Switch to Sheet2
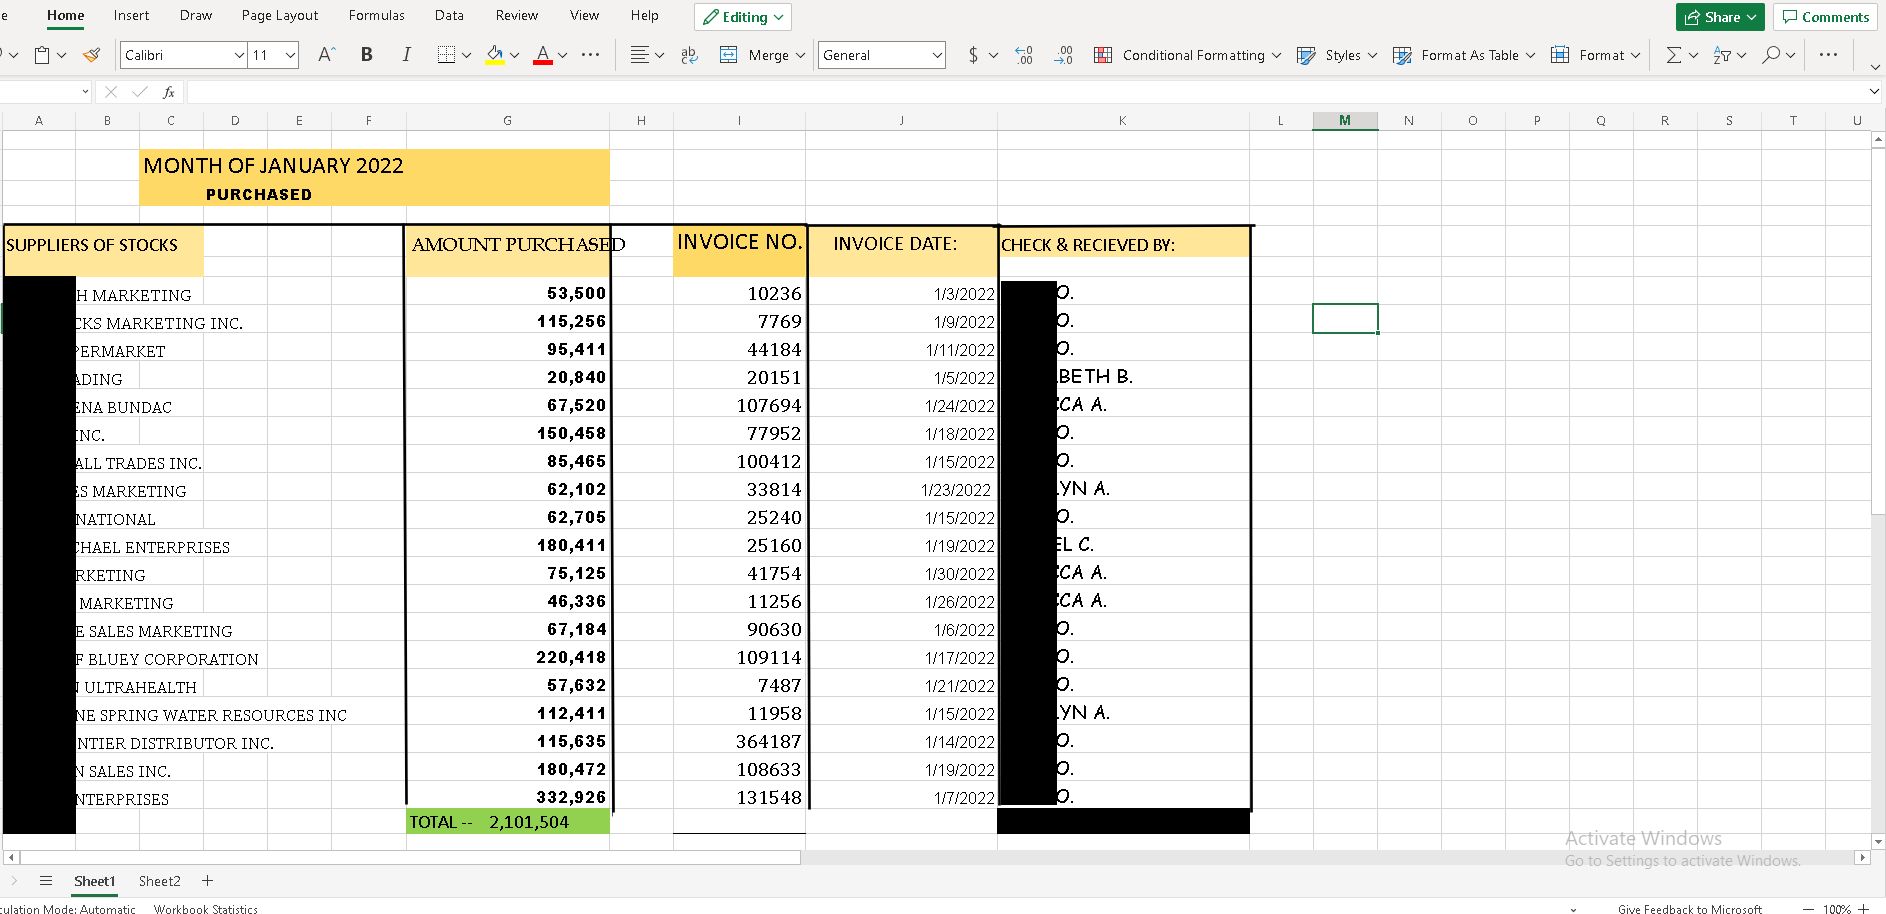Image resolution: width=1886 pixels, height=914 pixels. coord(160,881)
